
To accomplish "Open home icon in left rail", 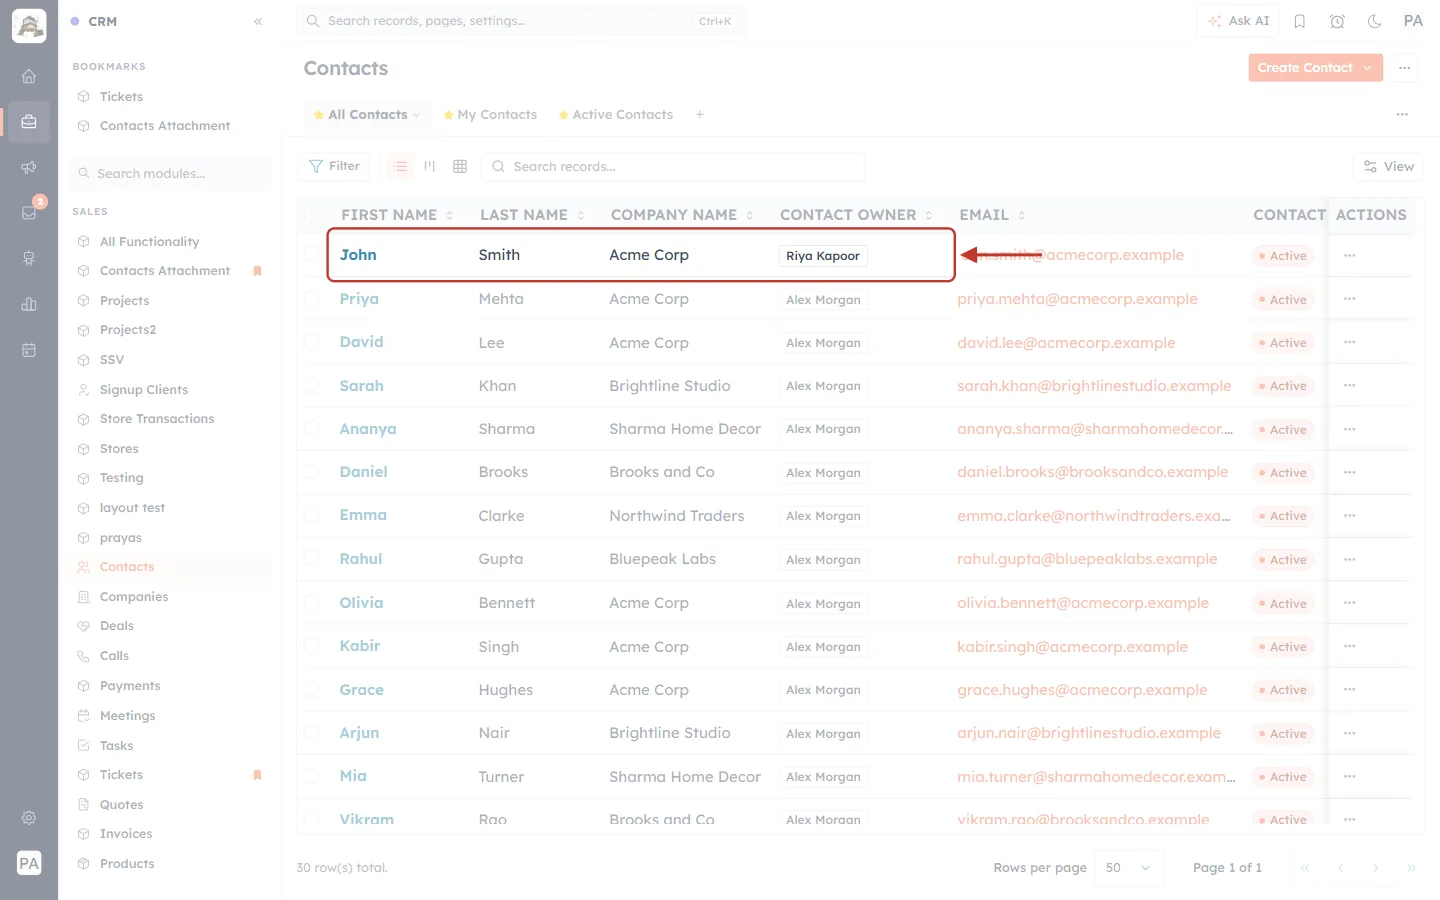I will [29, 76].
